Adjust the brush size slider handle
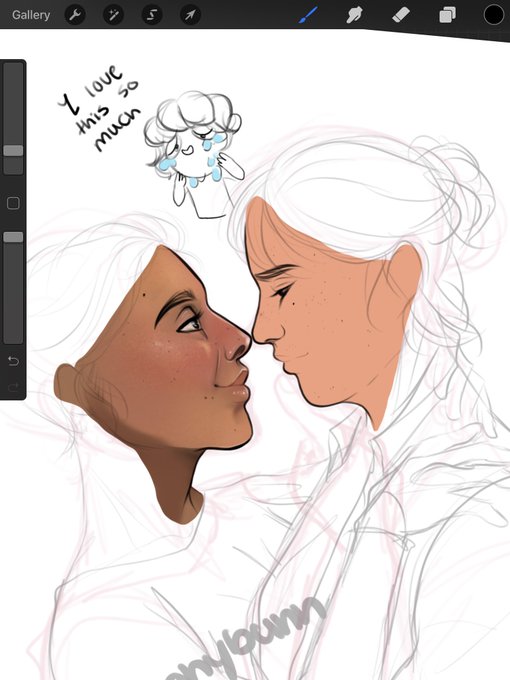The width and height of the screenshot is (510, 680). pos(13,150)
